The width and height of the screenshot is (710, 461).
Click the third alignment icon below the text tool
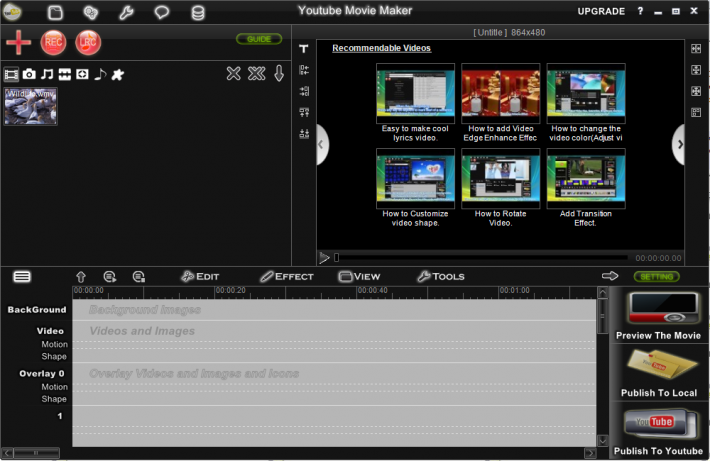click(x=304, y=91)
